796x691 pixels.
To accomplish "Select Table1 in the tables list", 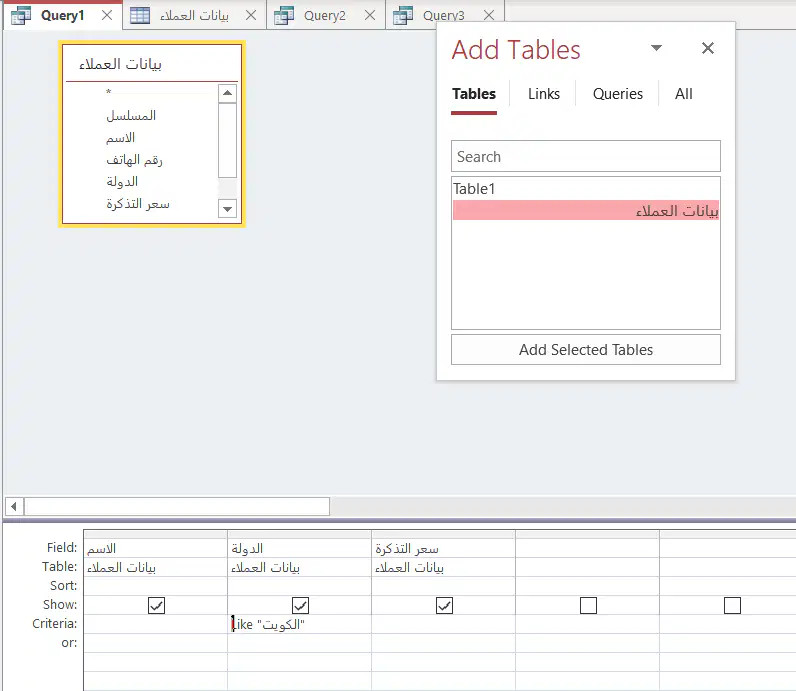I will [586, 189].
